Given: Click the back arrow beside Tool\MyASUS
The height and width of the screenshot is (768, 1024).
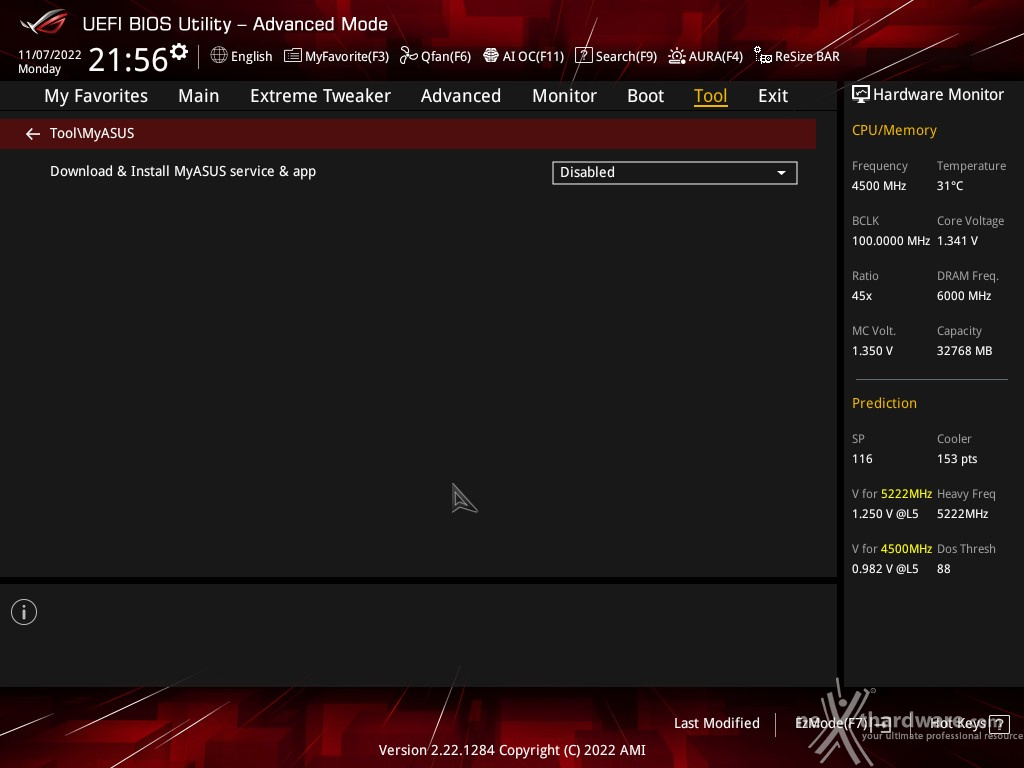Looking at the screenshot, I should 33,134.
